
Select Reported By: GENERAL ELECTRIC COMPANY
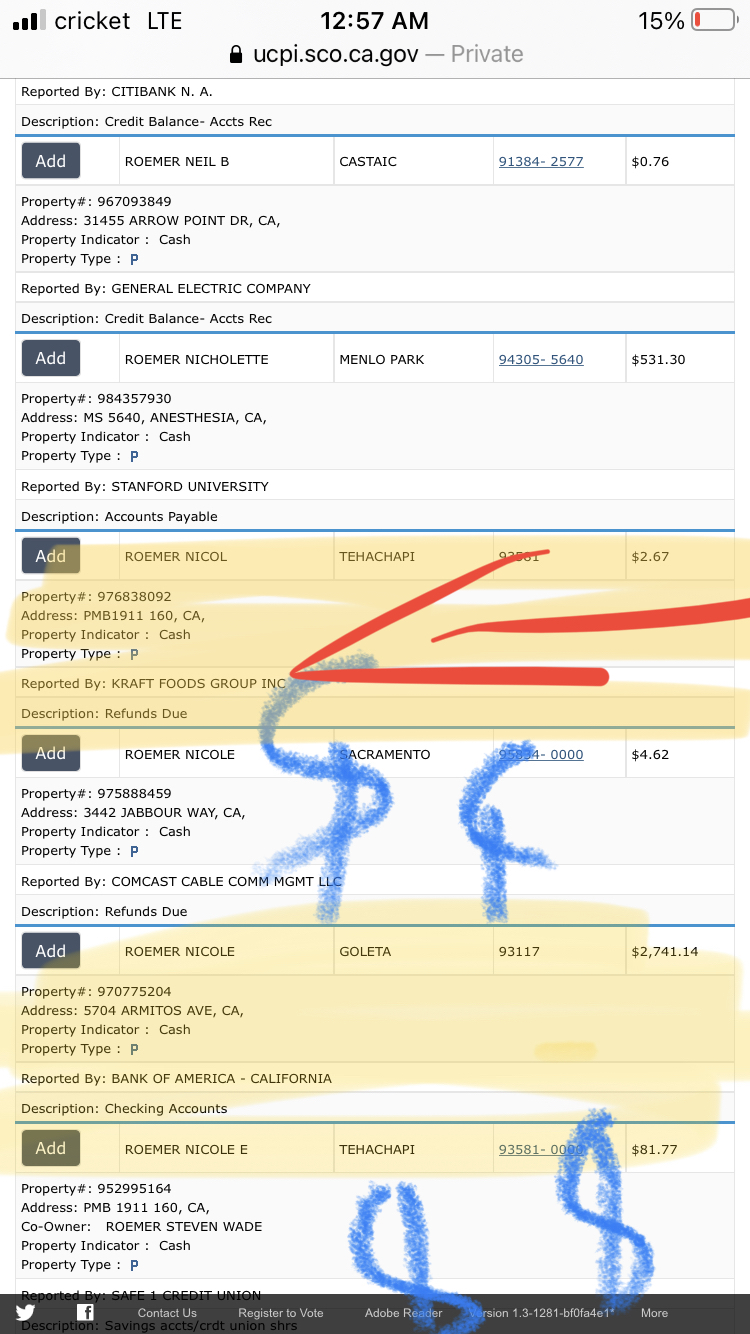tap(166, 289)
